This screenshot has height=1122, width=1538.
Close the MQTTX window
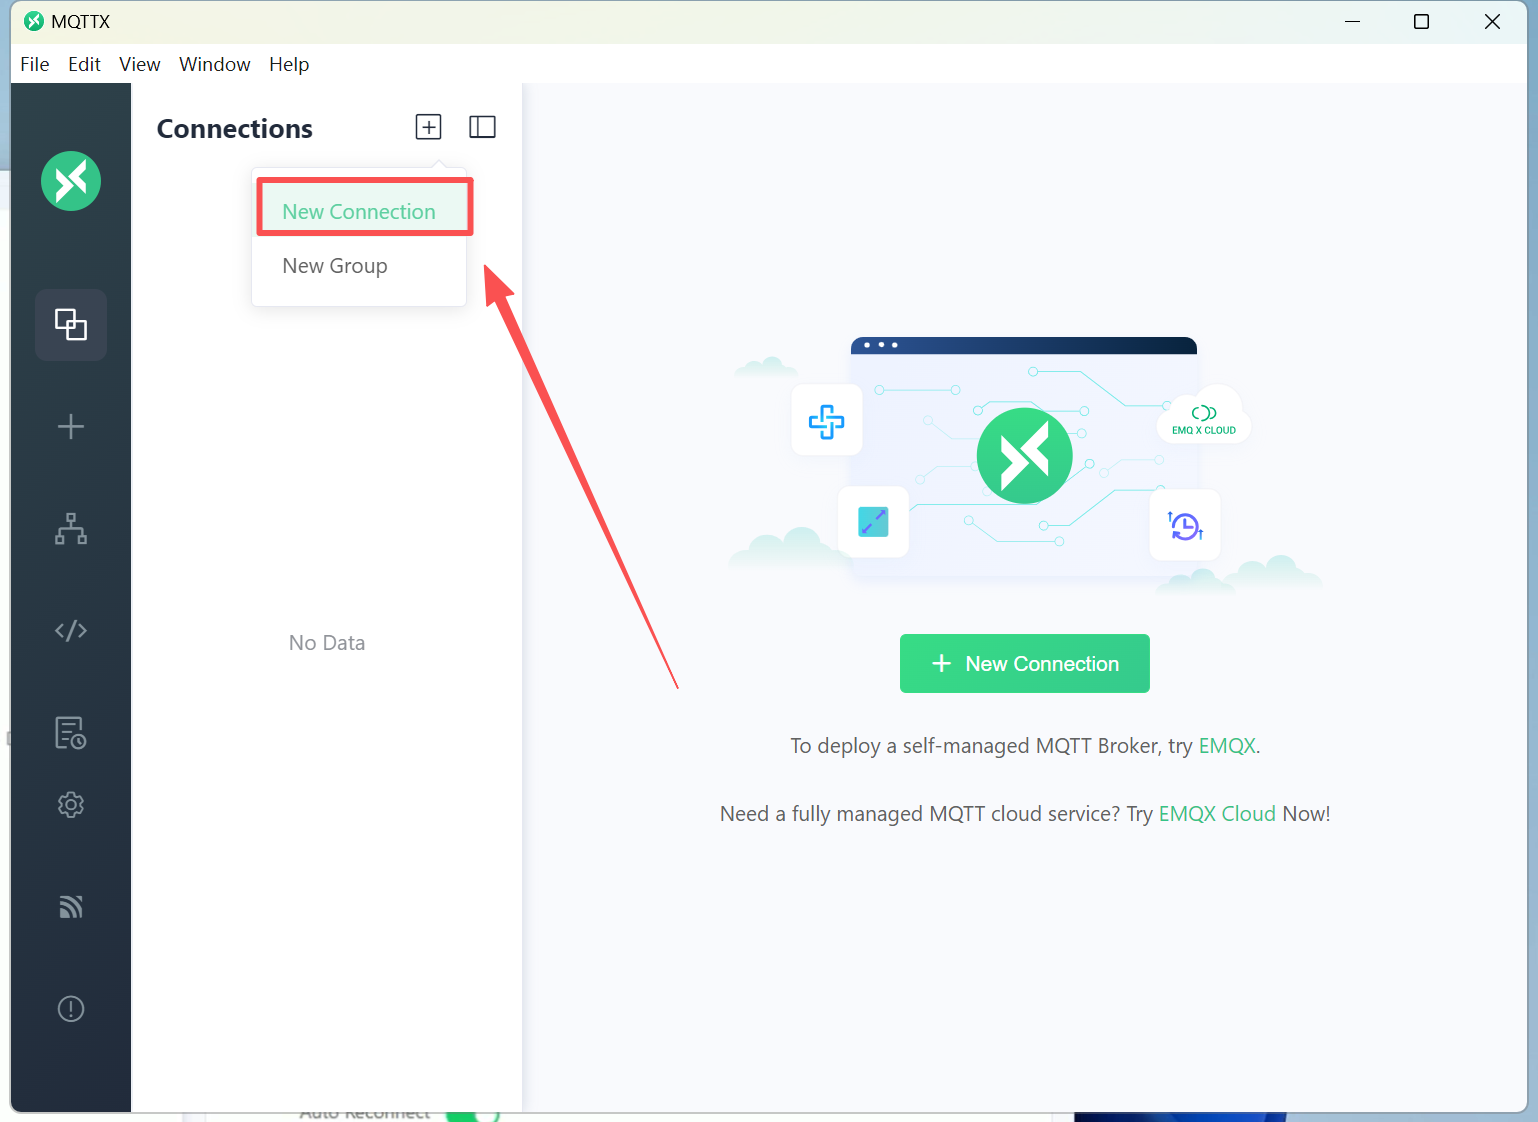pos(1492,22)
